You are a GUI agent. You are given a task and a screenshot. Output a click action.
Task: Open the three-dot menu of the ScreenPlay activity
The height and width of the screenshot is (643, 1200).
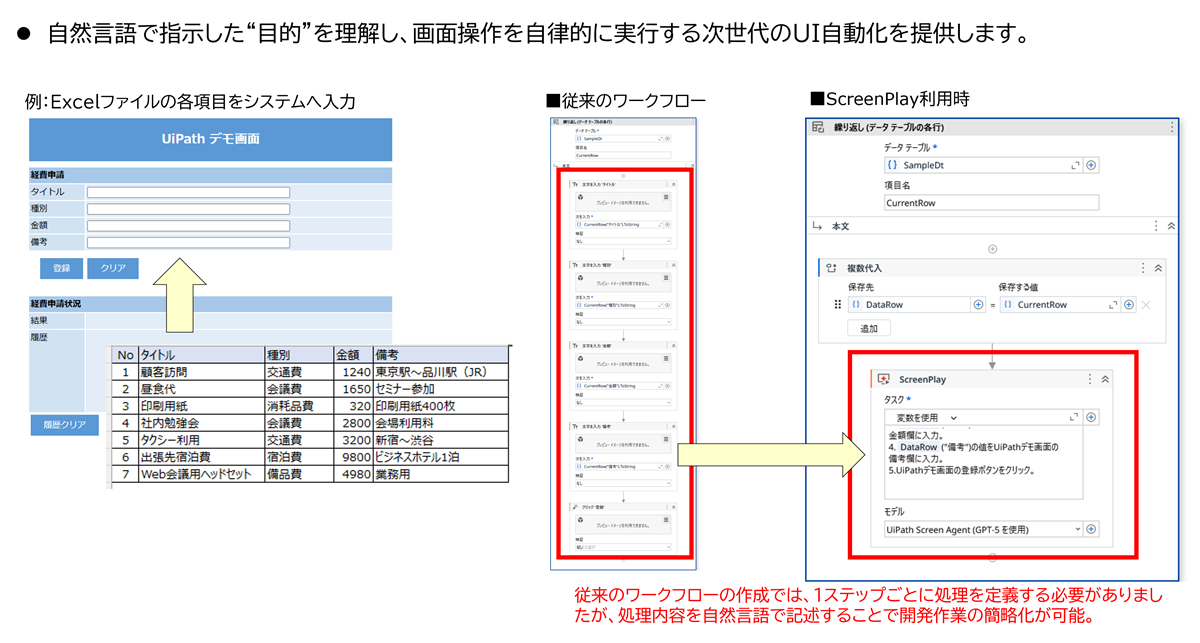pos(1090,379)
